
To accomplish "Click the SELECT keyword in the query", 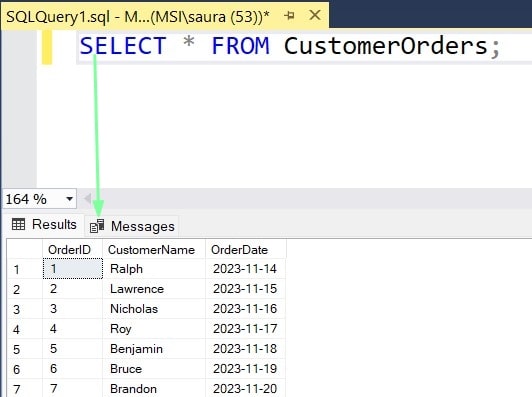I will [123, 46].
